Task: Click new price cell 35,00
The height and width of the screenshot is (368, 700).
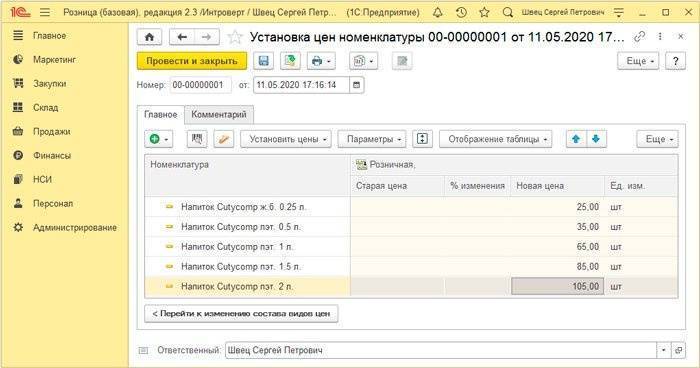Action: [x=558, y=227]
